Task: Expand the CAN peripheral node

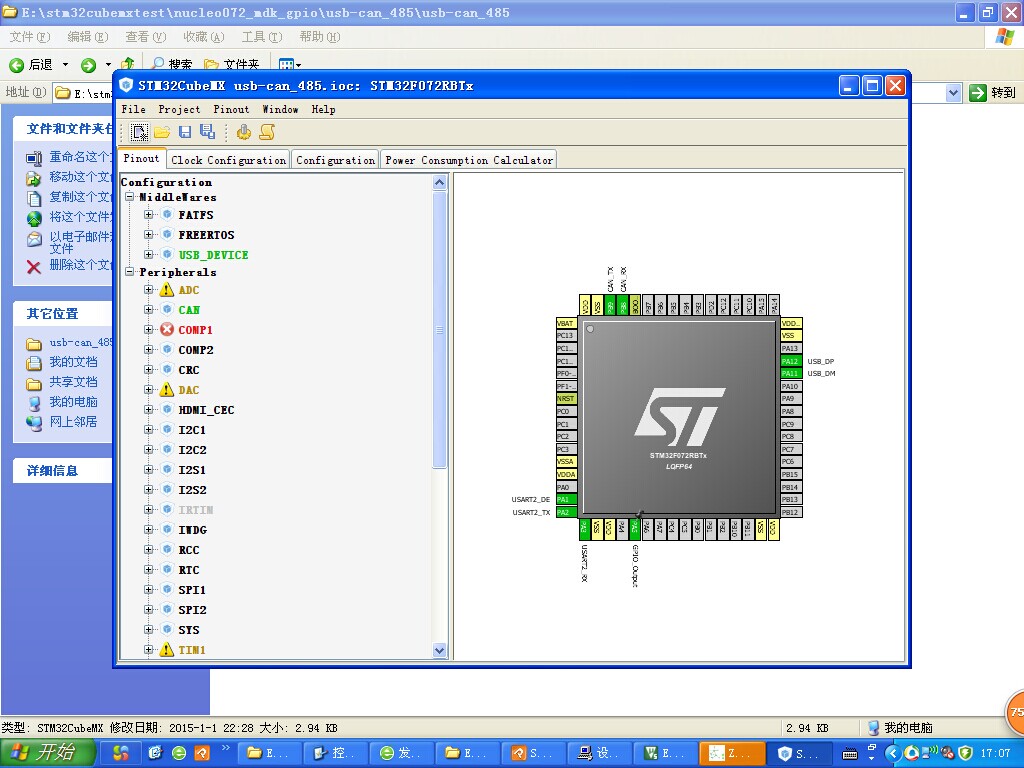Action: coord(149,310)
